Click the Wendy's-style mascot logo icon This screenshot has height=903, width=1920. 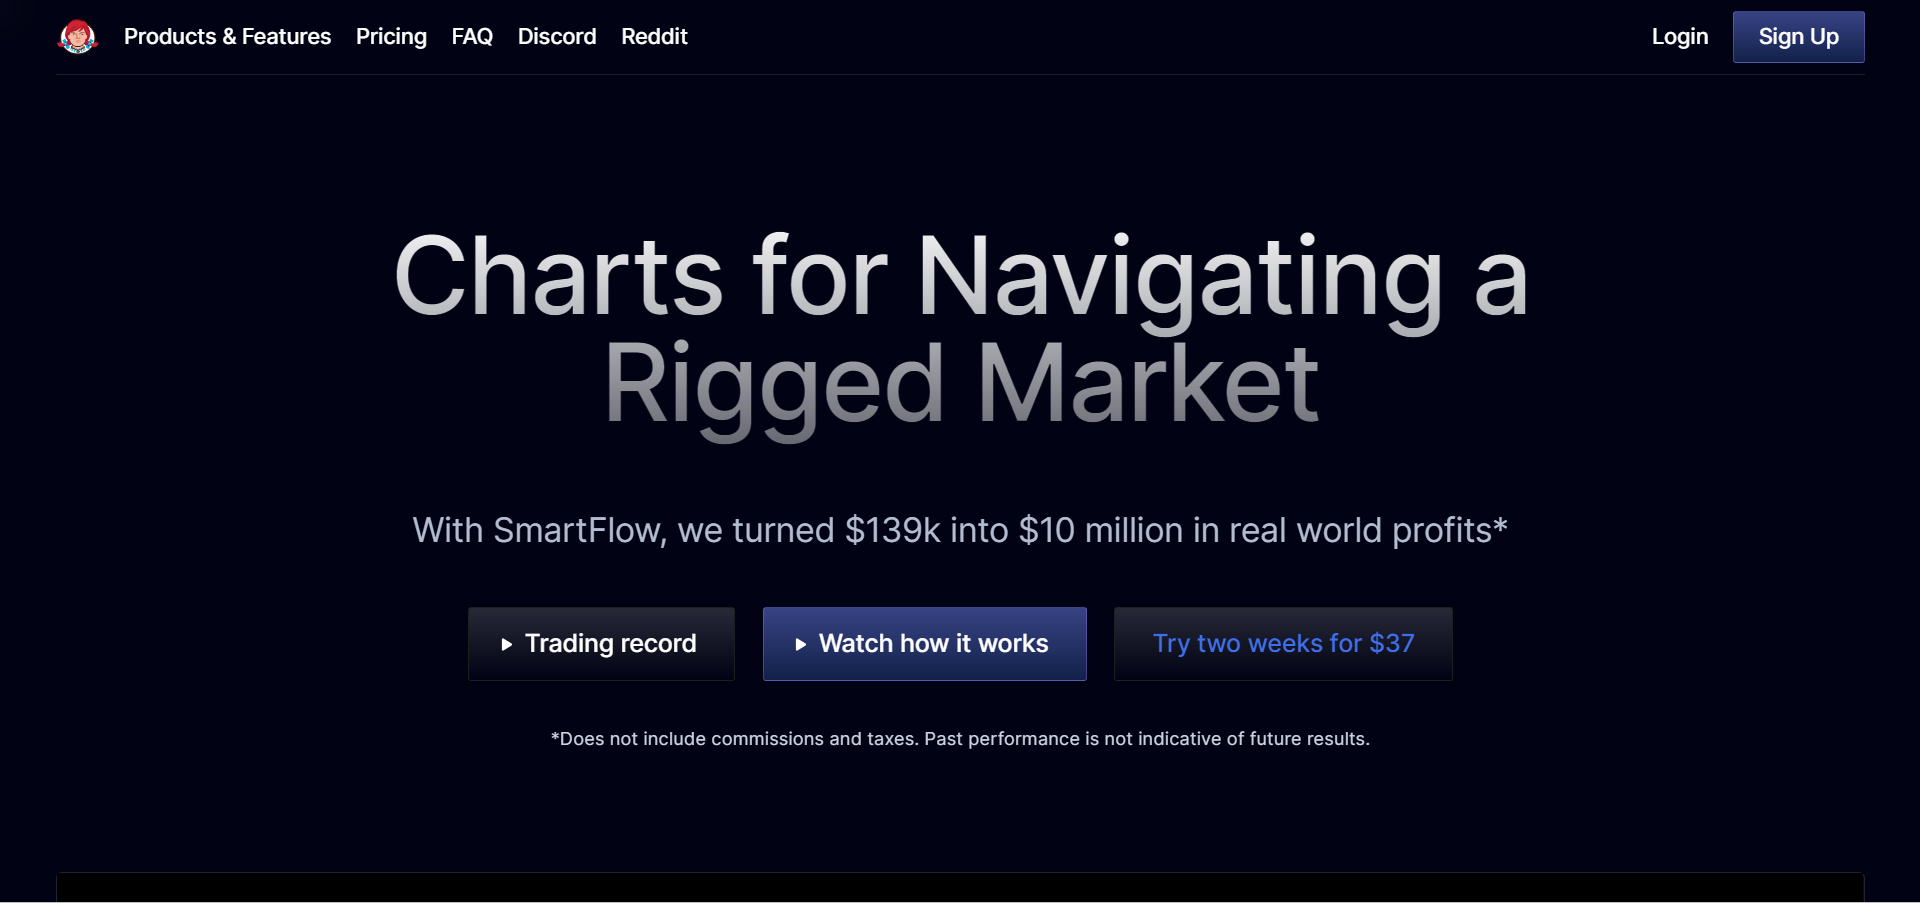click(x=77, y=37)
